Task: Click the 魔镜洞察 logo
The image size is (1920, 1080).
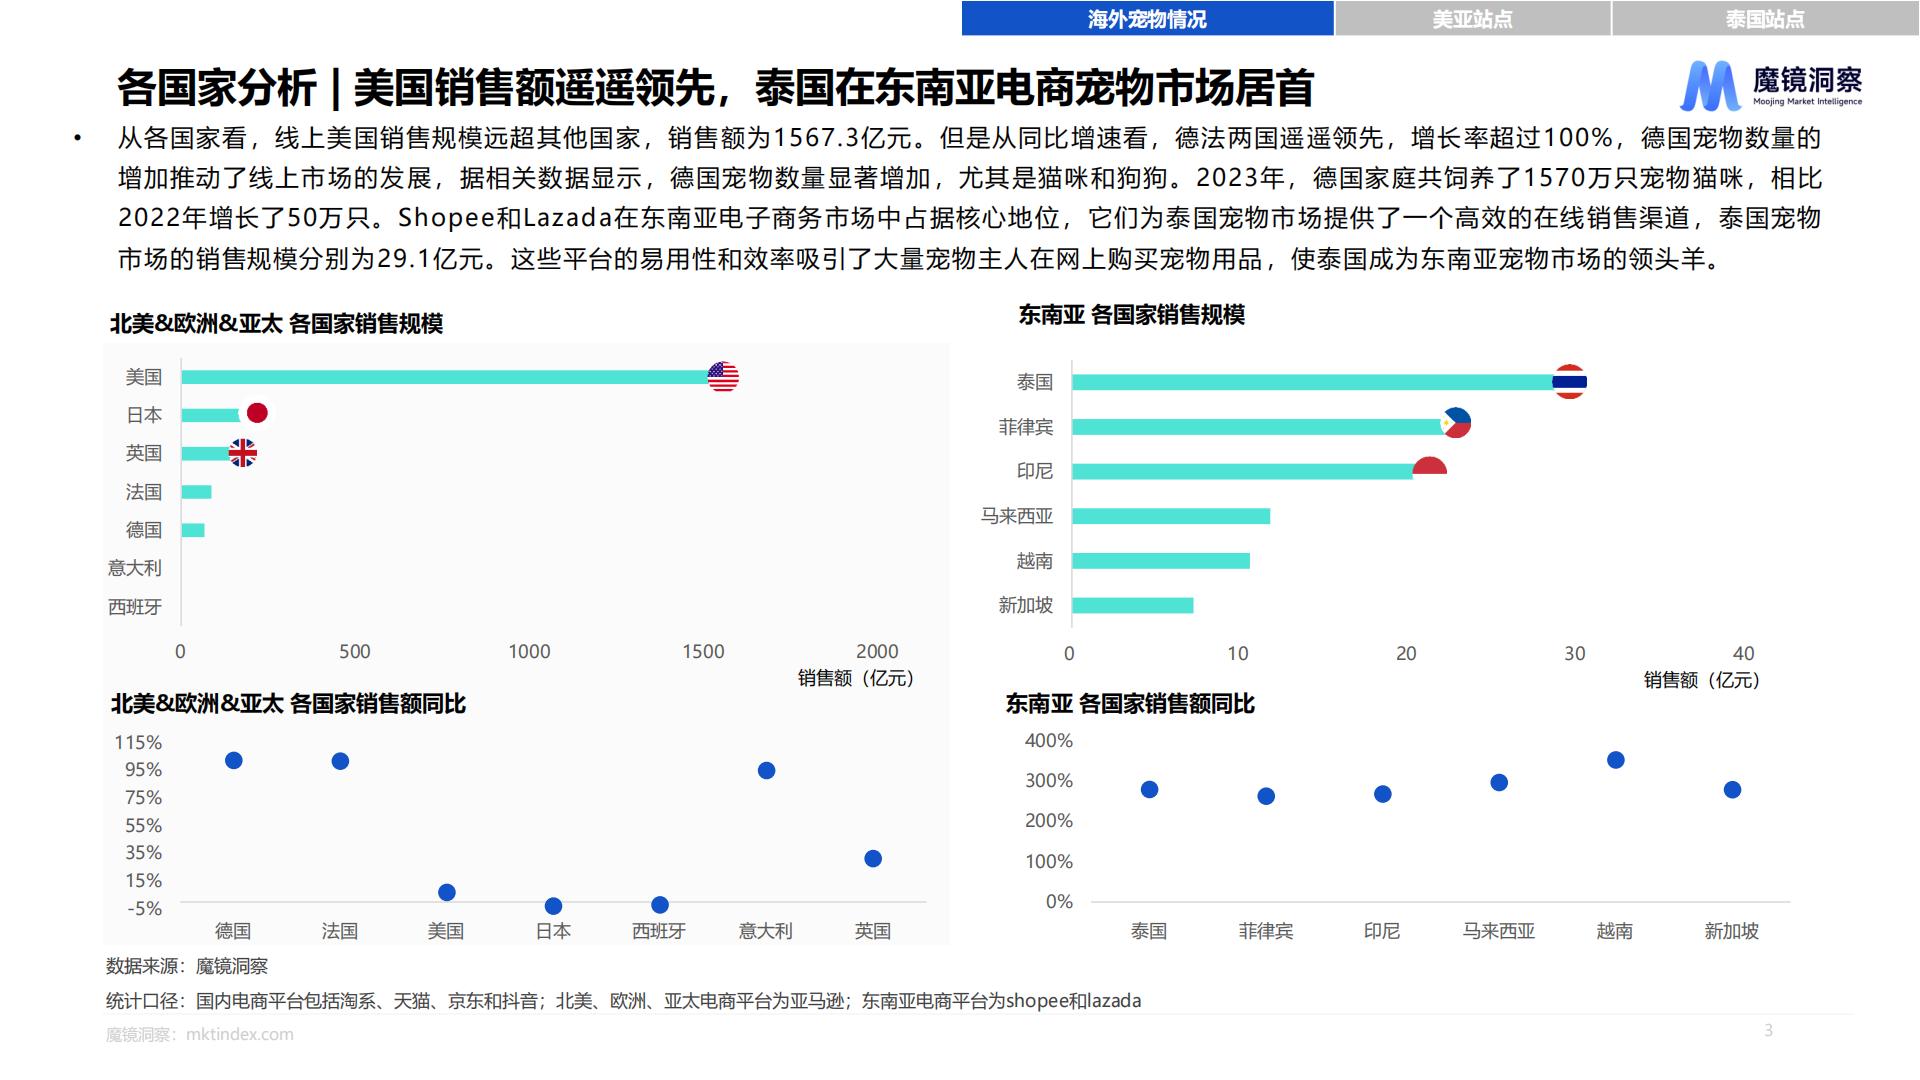Action: click(x=1771, y=85)
